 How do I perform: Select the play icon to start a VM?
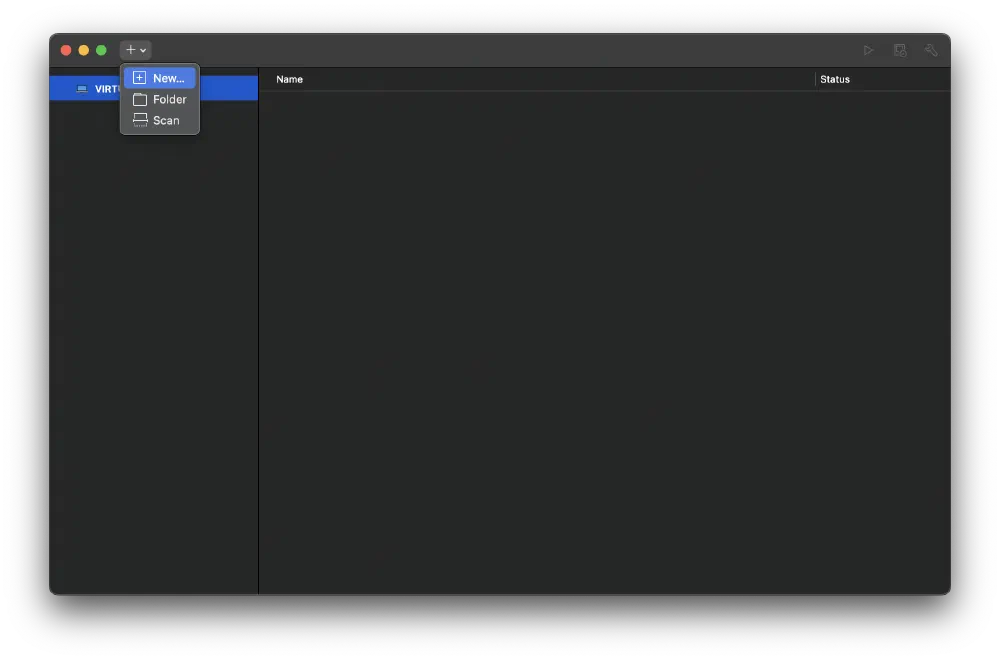(868, 49)
